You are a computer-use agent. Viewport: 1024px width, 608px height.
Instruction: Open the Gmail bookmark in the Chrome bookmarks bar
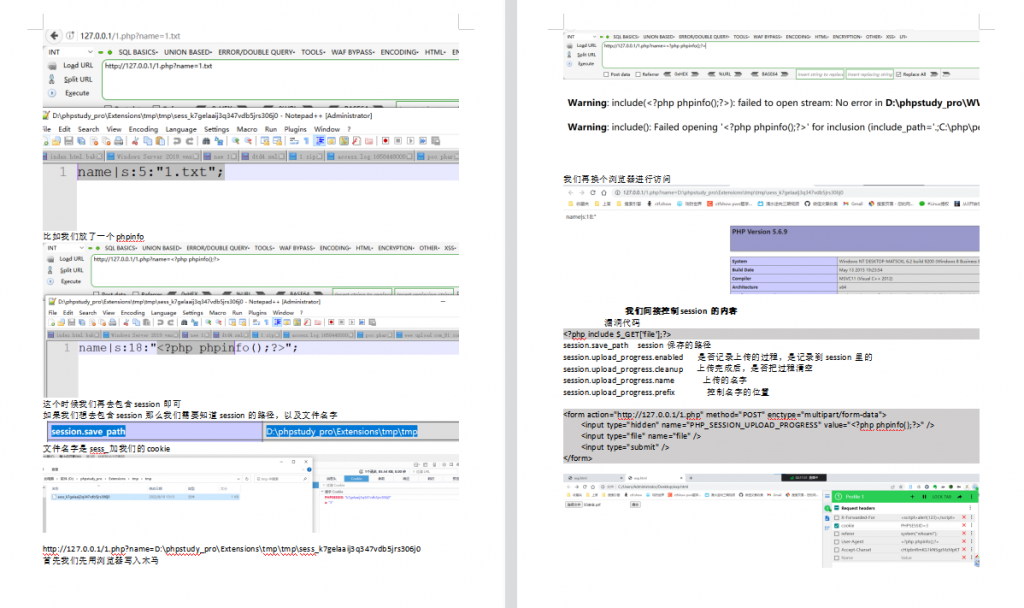(x=852, y=204)
